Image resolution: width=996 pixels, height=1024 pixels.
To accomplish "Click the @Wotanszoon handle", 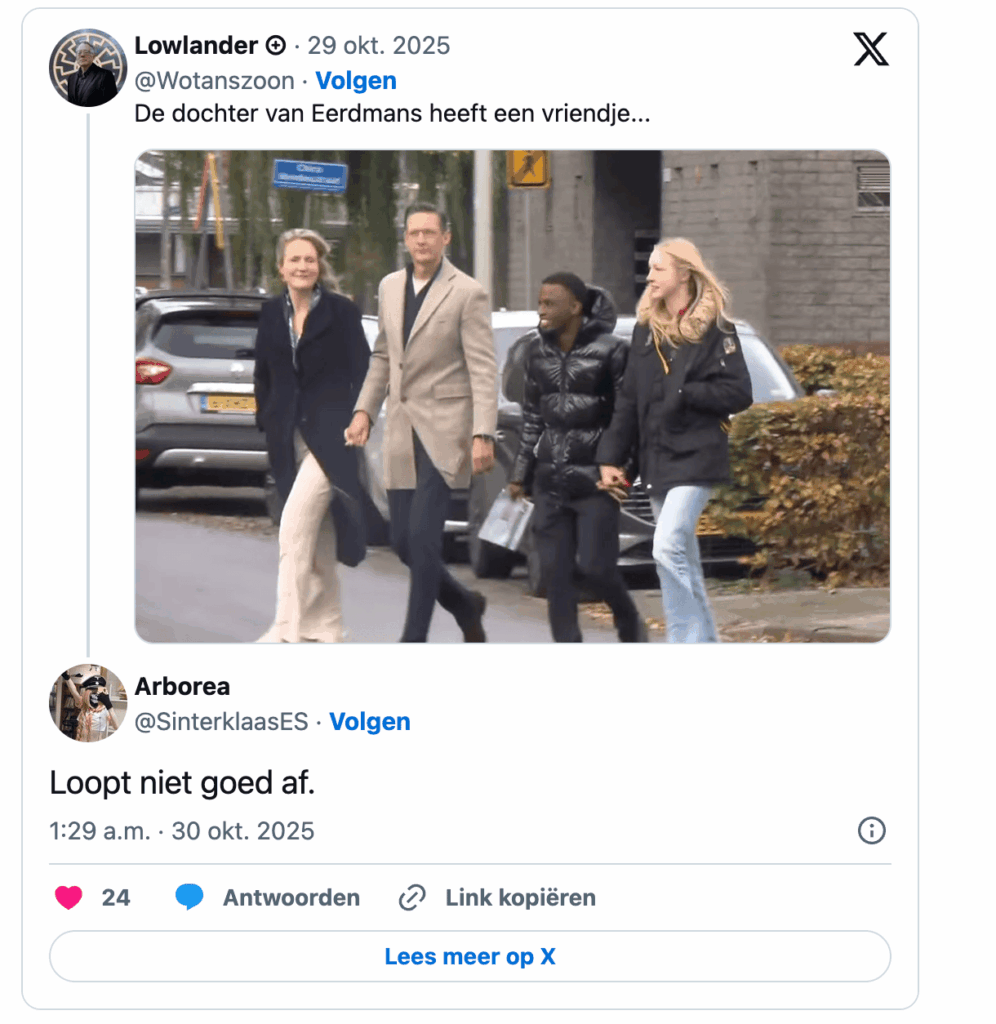I will tap(214, 81).
